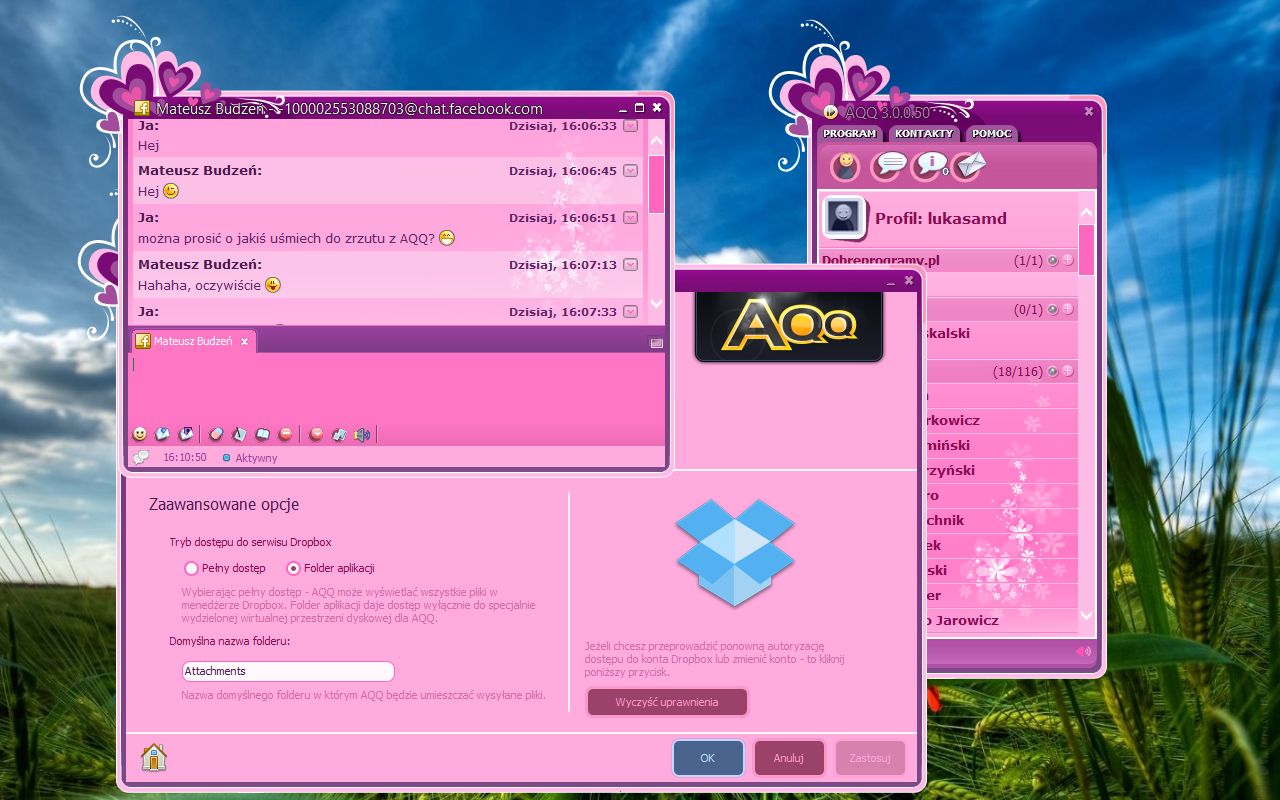Open the POMOC menu in AQQ window

tap(991, 133)
